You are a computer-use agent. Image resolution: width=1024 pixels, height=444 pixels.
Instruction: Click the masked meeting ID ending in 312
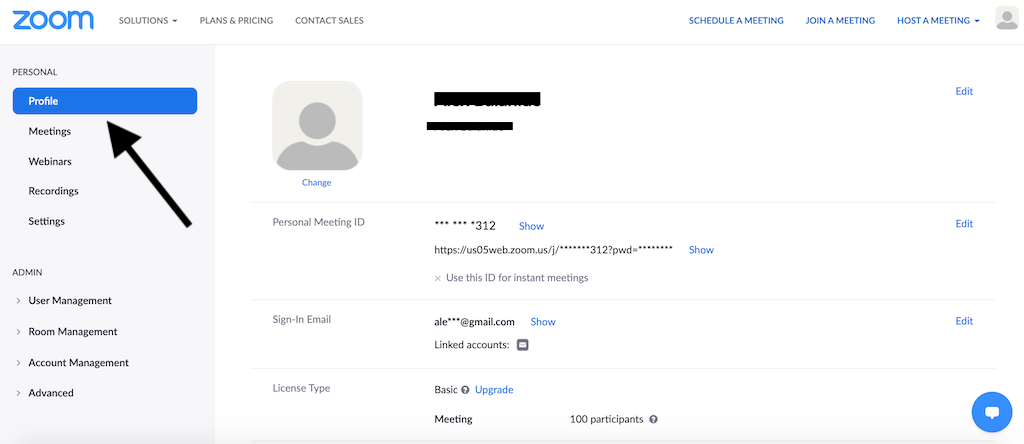(x=465, y=226)
